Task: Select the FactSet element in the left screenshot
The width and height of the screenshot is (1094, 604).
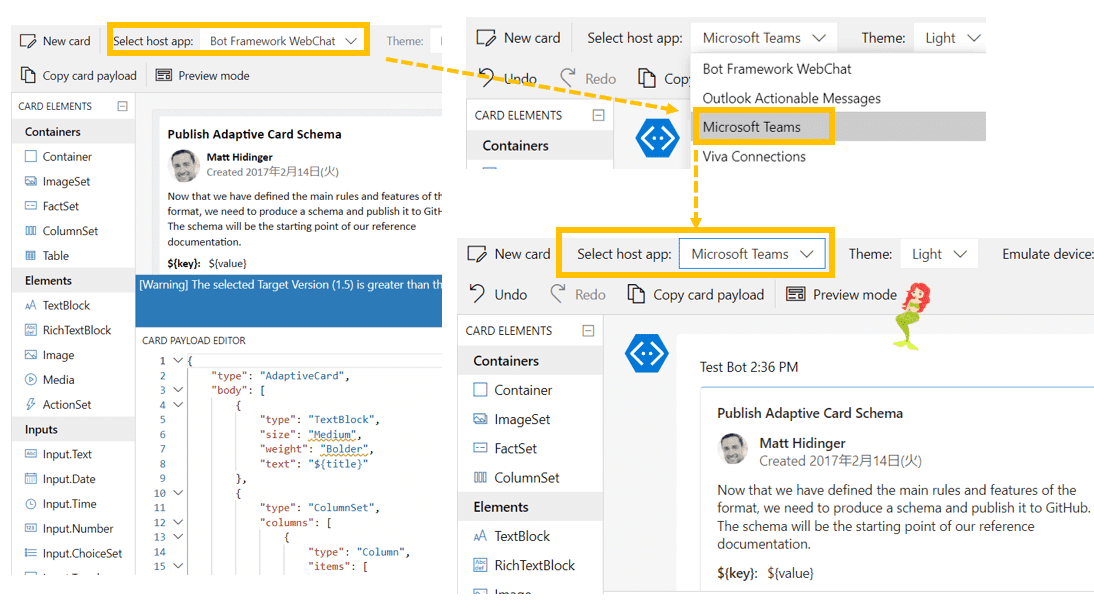Action: [x=52, y=206]
